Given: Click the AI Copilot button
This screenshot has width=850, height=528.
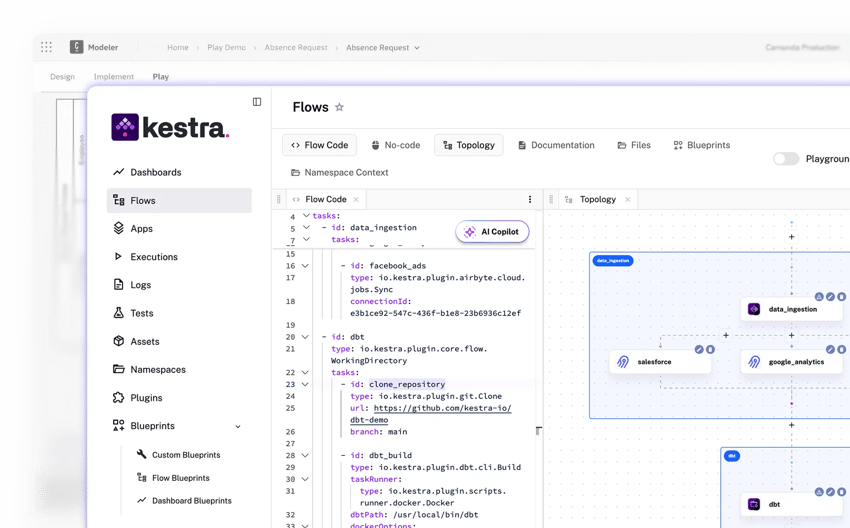Looking at the screenshot, I should pyautogui.click(x=492, y=232).
